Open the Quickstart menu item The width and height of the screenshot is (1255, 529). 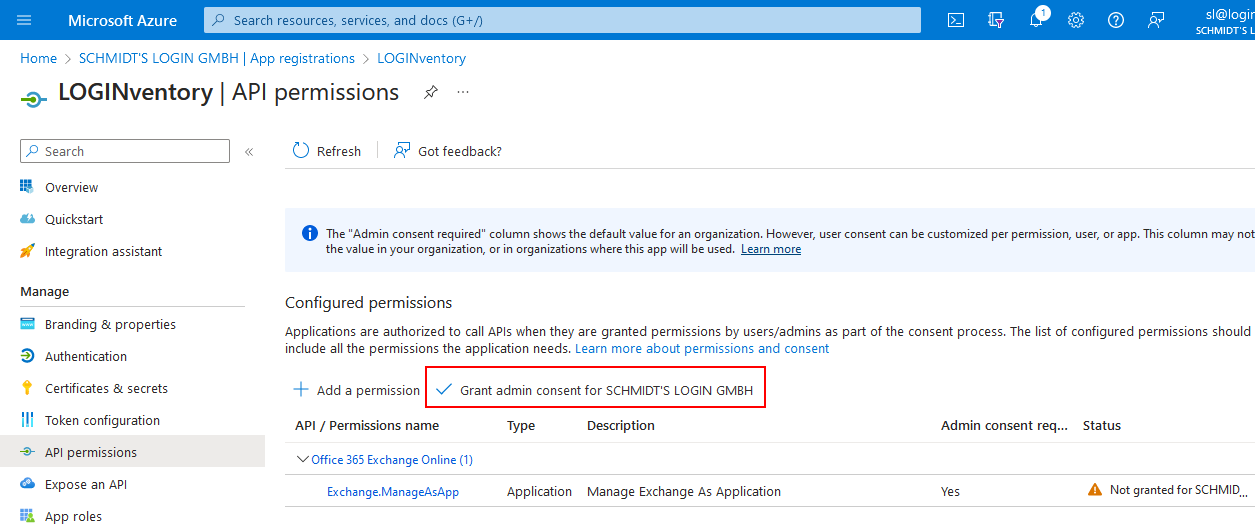tap(74, 219)
